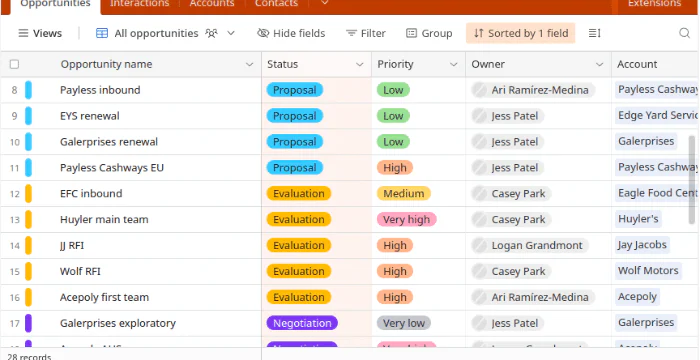Click the Low priority tag in row 10

click(393, 142)
